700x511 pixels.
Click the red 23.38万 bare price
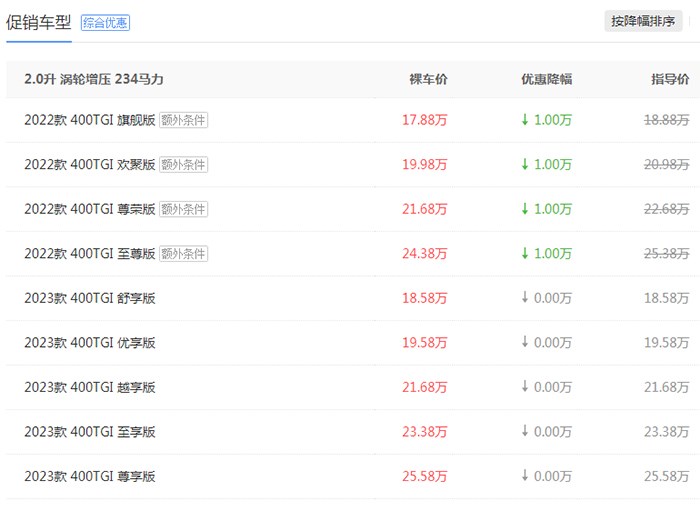tap(425, 432)
